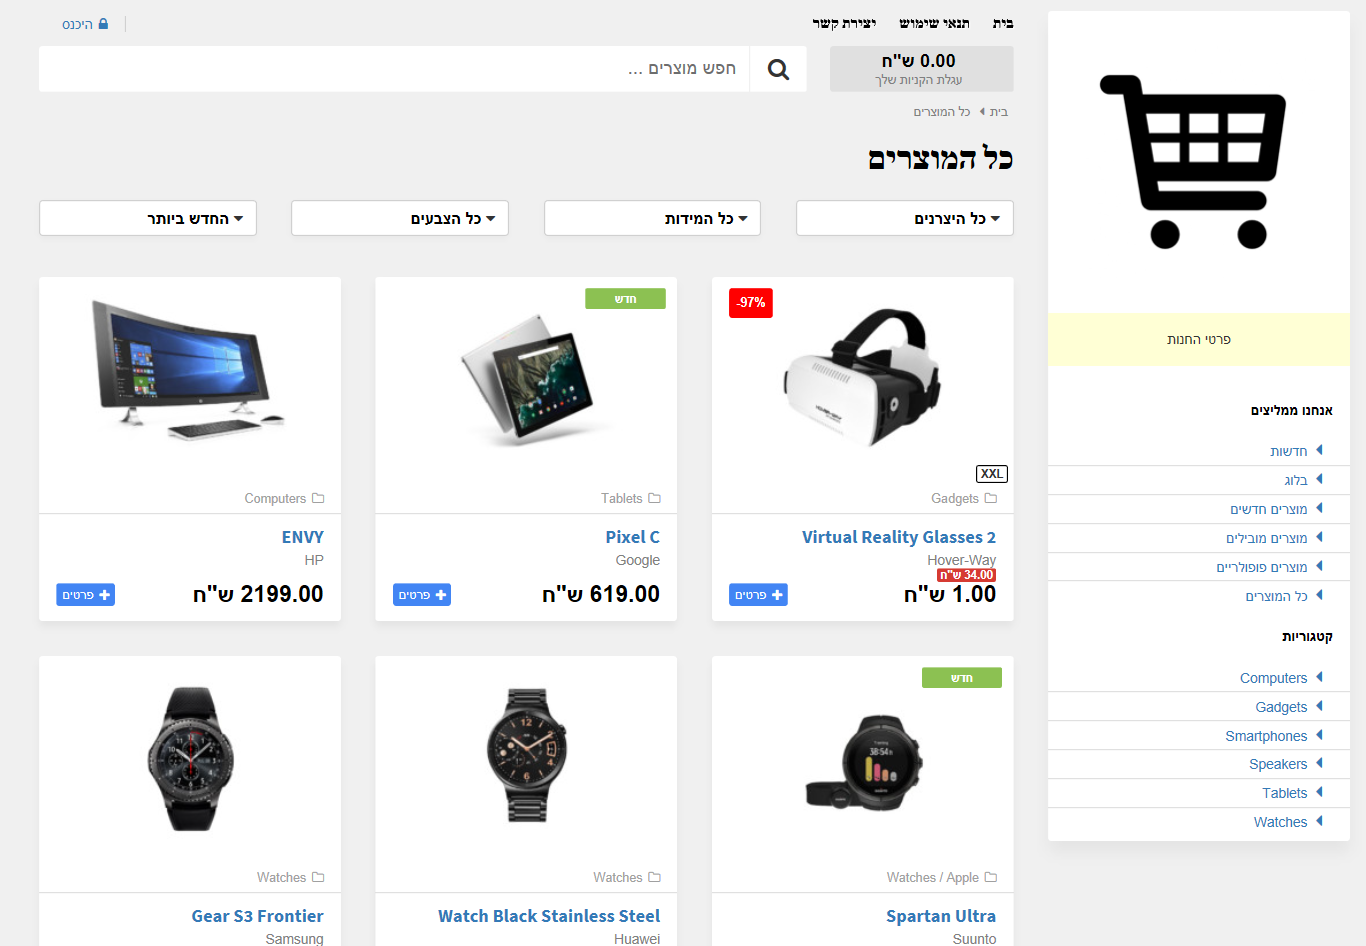
Task: Select Watches in the categories sidebar
Action: (x=1280, y=822)
